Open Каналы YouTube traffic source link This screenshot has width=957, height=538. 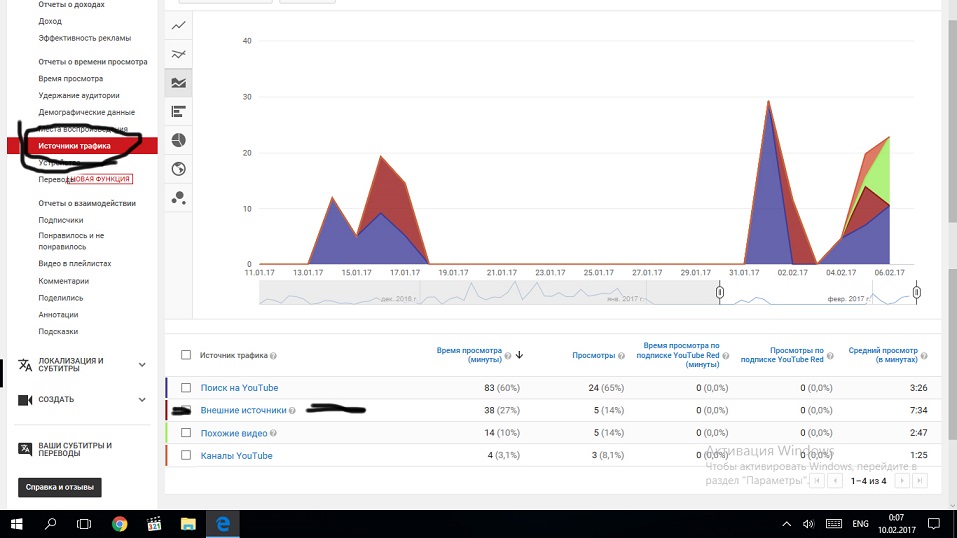236,456
